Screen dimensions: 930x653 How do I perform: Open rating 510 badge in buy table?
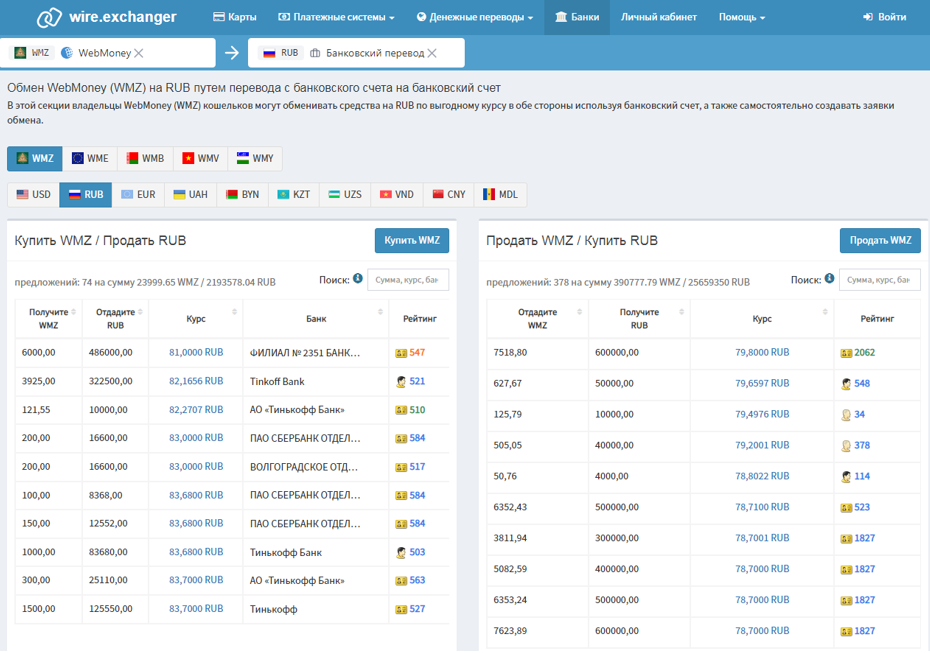[x=410, y=410]
